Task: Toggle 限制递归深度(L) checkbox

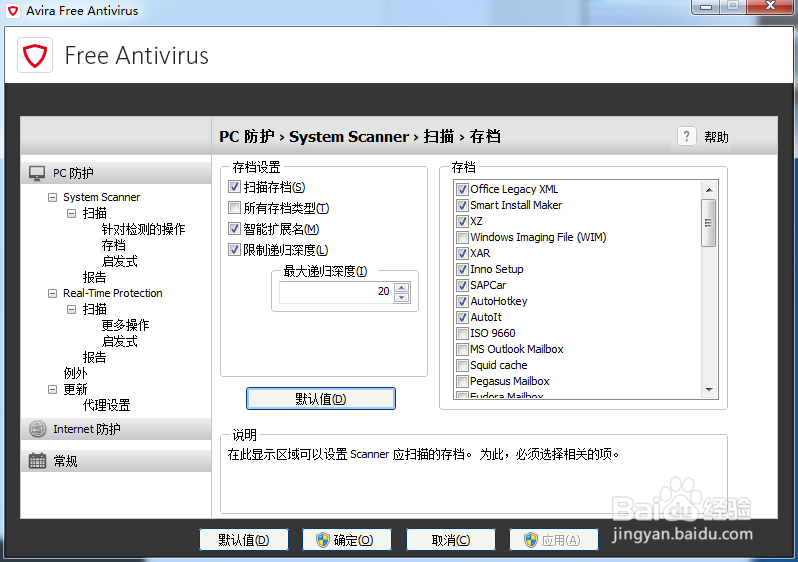Action: point(234,249)
